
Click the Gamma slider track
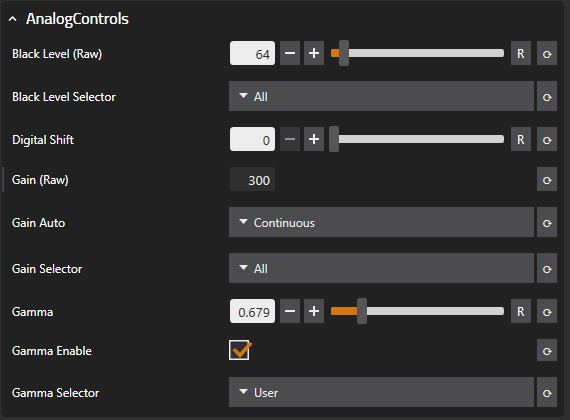coord(417,311)
